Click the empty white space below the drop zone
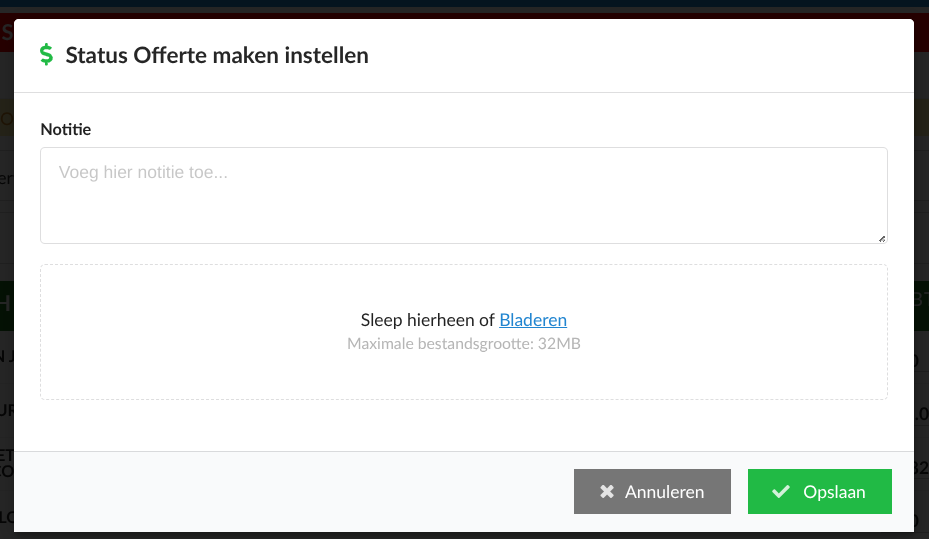The image size is (929, 539). (464, 425)
